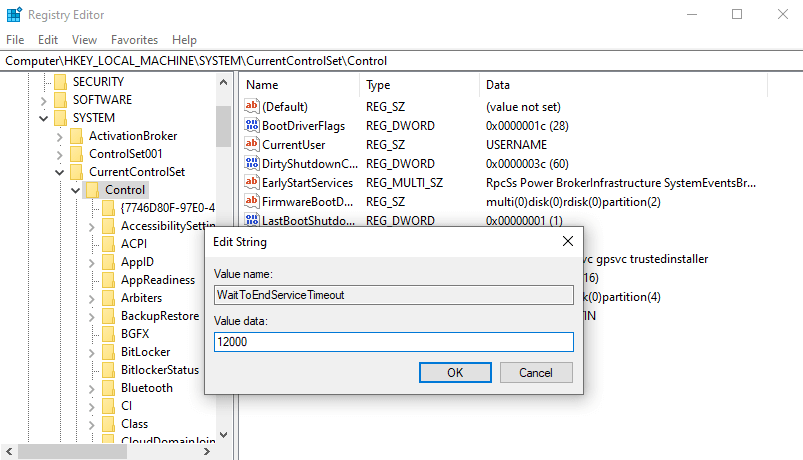Viewport: 803px width, 460px height.
Task: Click the (Default) string value icon
Action: coord(251,106)
